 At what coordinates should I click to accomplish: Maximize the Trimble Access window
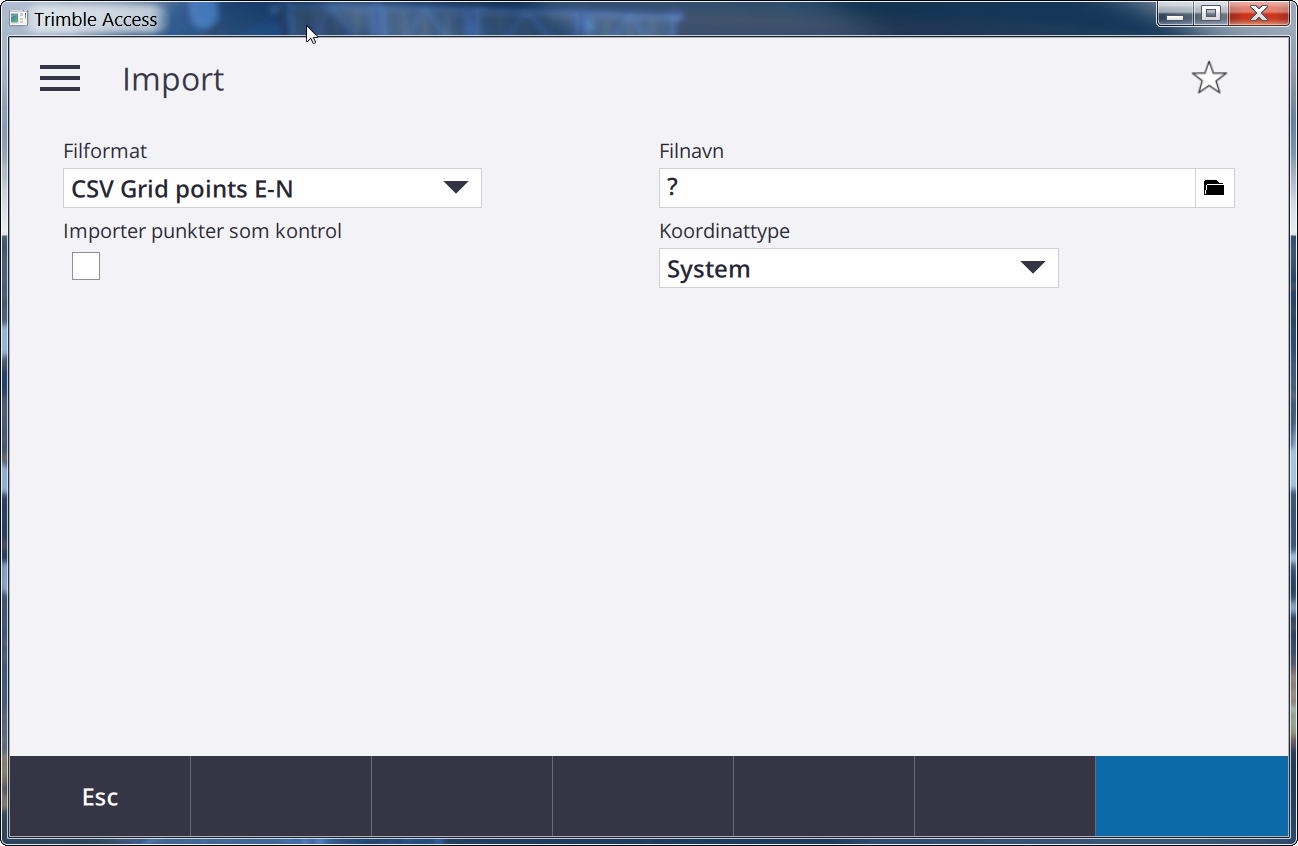coord(1211,14)
